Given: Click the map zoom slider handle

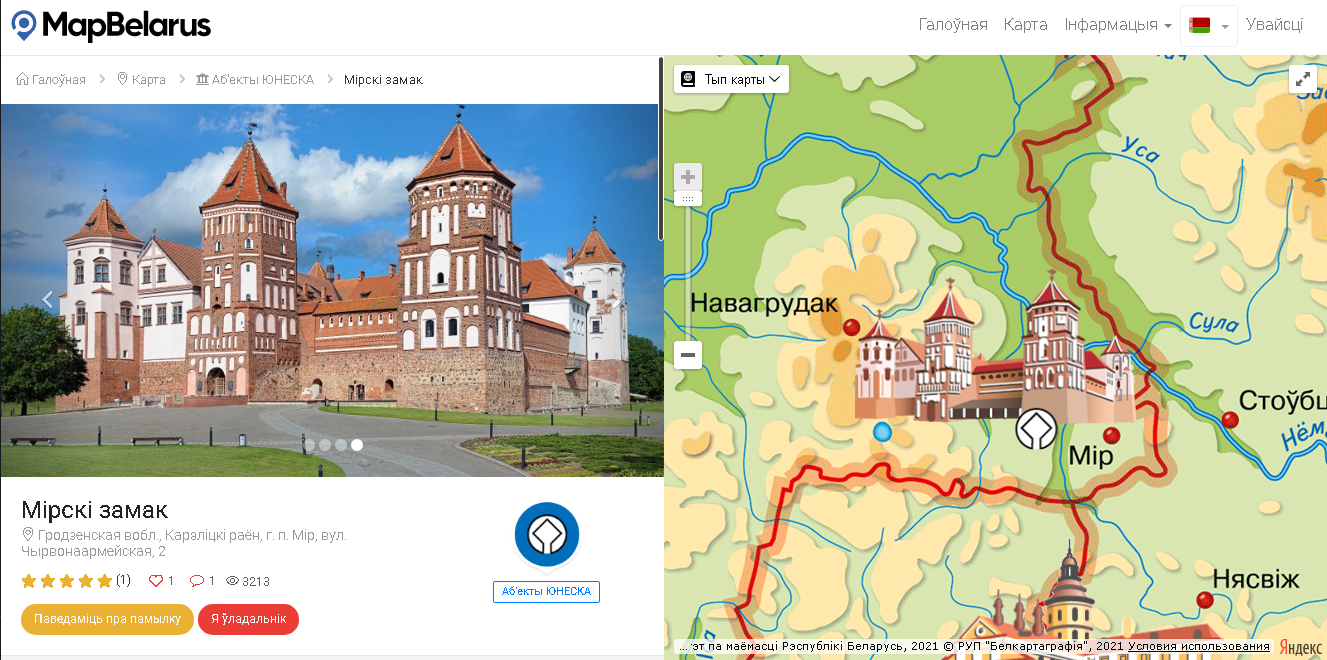Looking at the screenshot, I should click(688, 199).
